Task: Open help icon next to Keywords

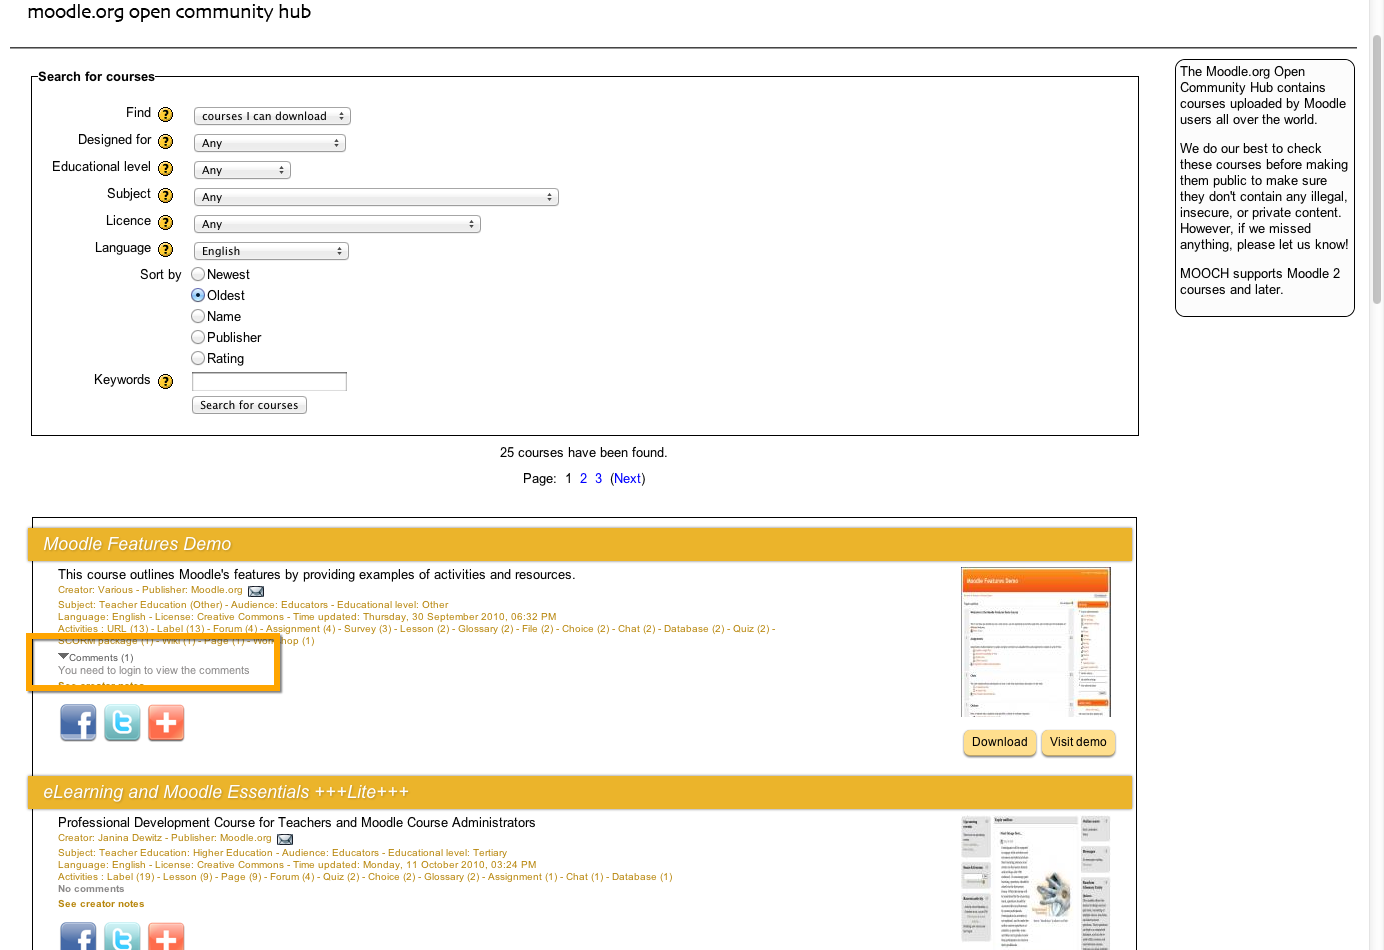Action: (165, 381)
